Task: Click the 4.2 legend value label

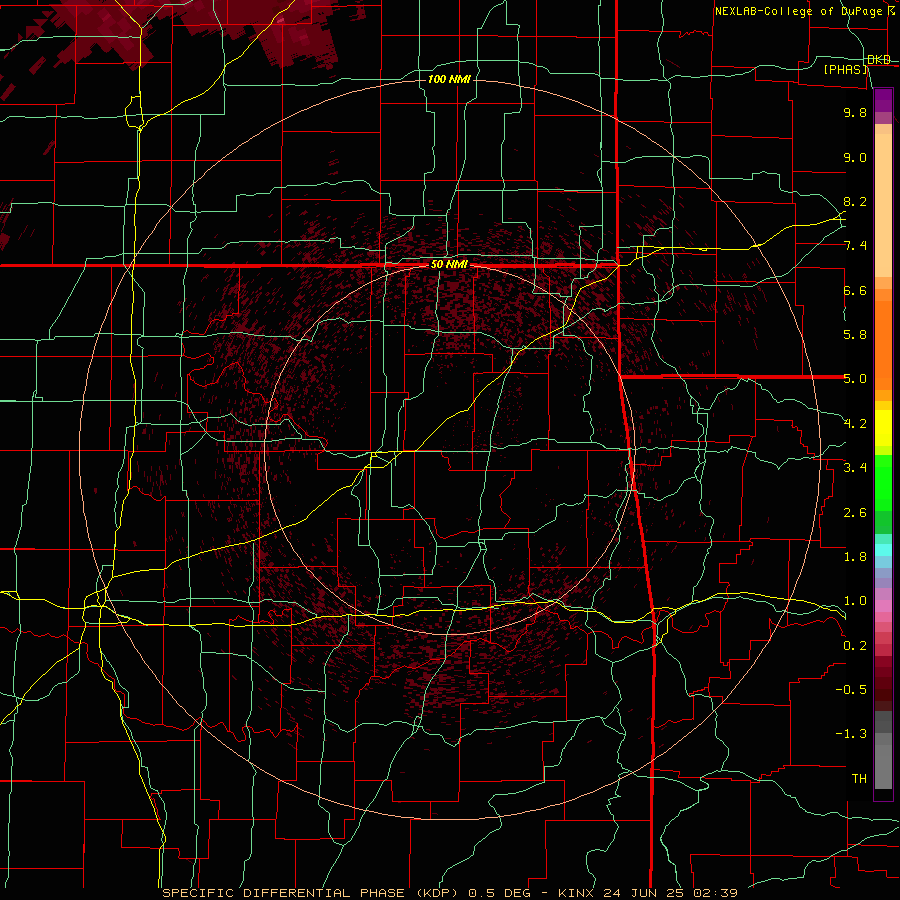Action: click(855, 424)
